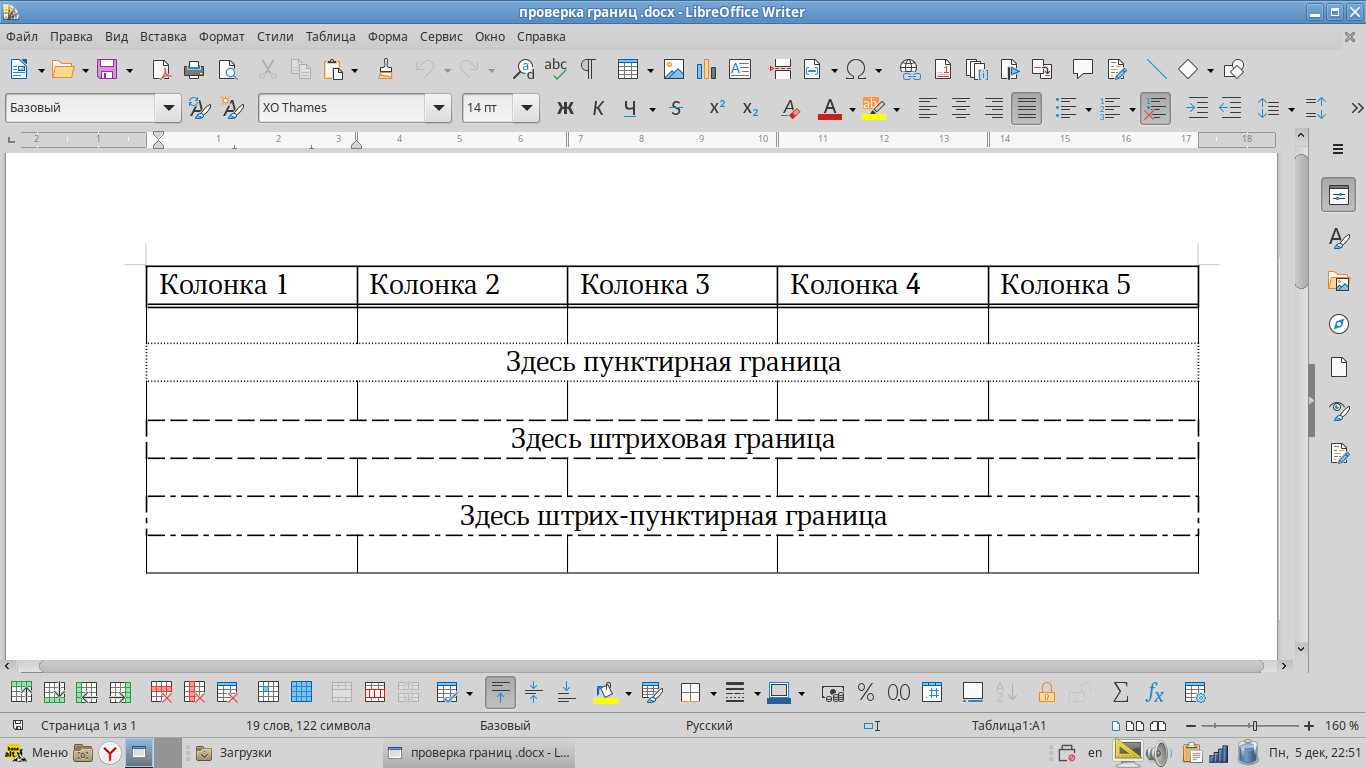This screenshot has width=1366, height=768.
Task: Insert rows above in the table toolbar
Action: point(21,692)
